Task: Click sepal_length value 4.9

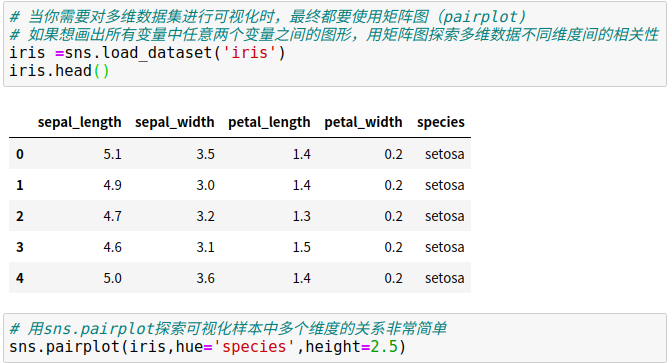Action: coord(112,185)
